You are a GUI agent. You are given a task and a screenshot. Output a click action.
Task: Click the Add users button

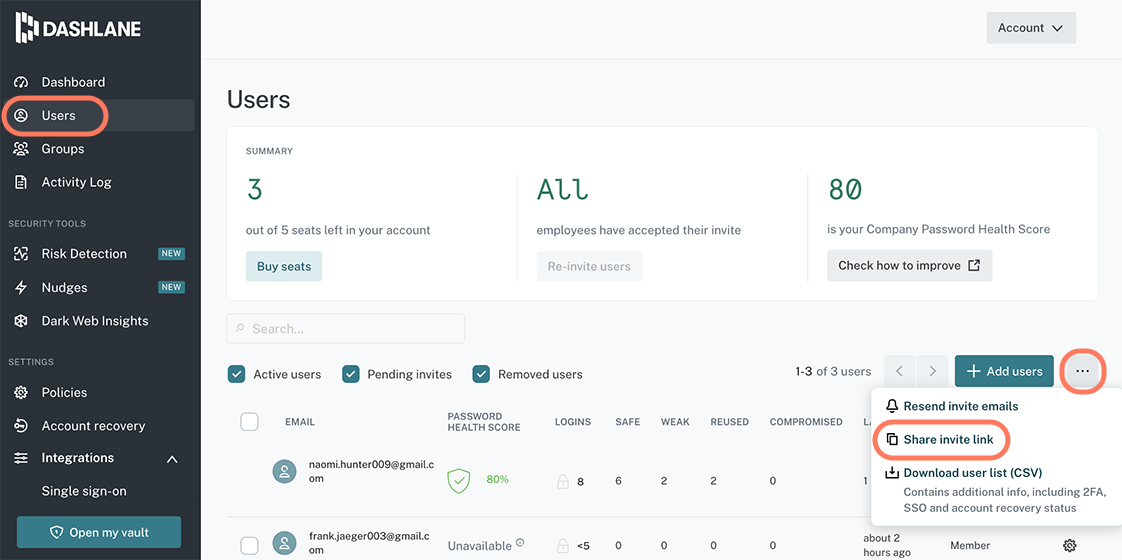pyautogui.click(x=1004, y=371)
